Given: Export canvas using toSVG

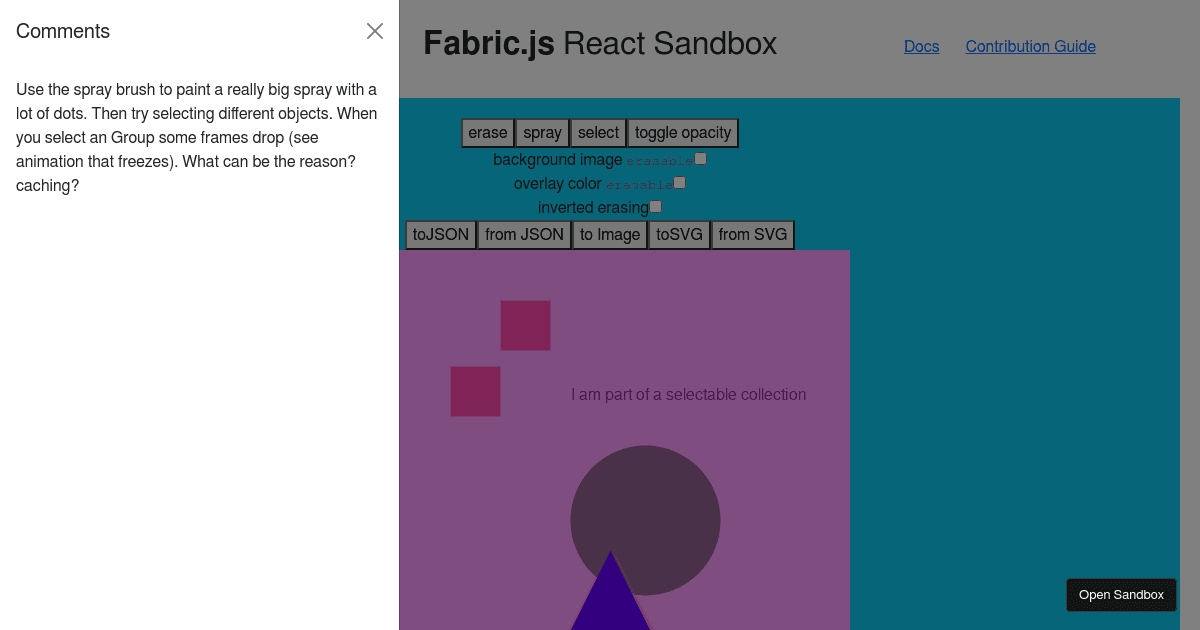Looking at the screenshot, I should click(678, 234).
